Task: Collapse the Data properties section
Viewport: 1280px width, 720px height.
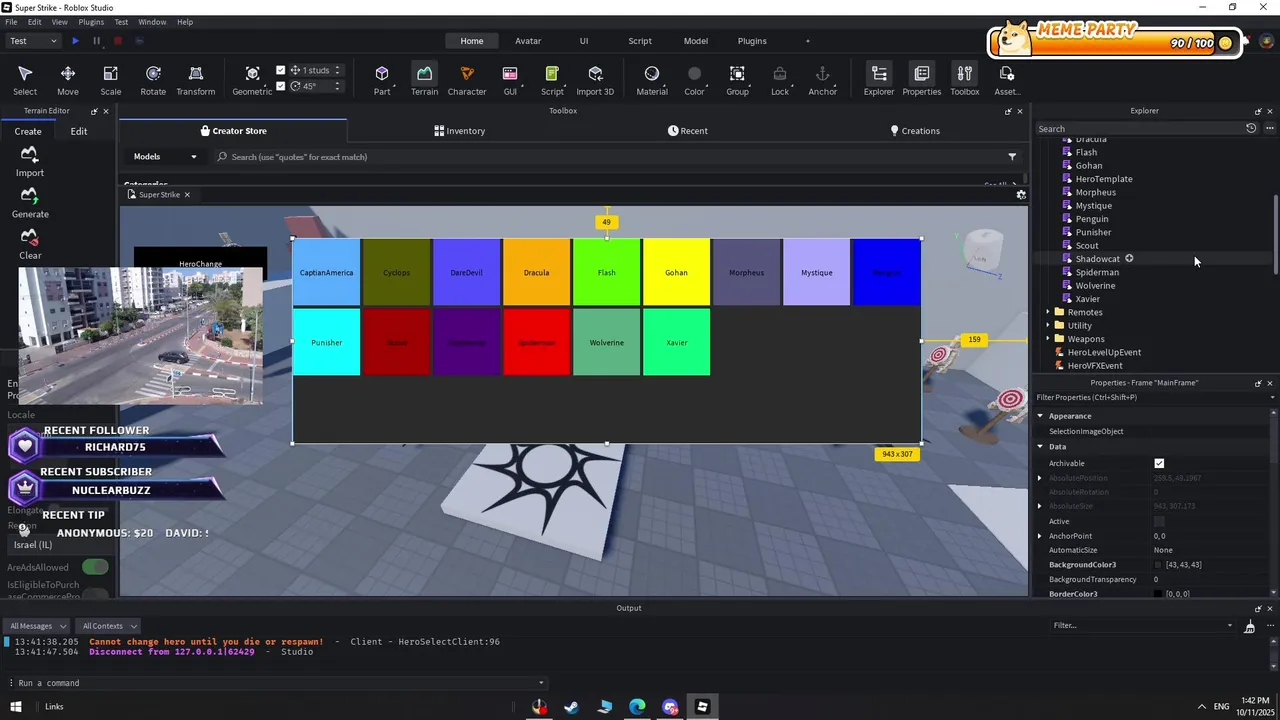Action: (x=1040, y=447)
